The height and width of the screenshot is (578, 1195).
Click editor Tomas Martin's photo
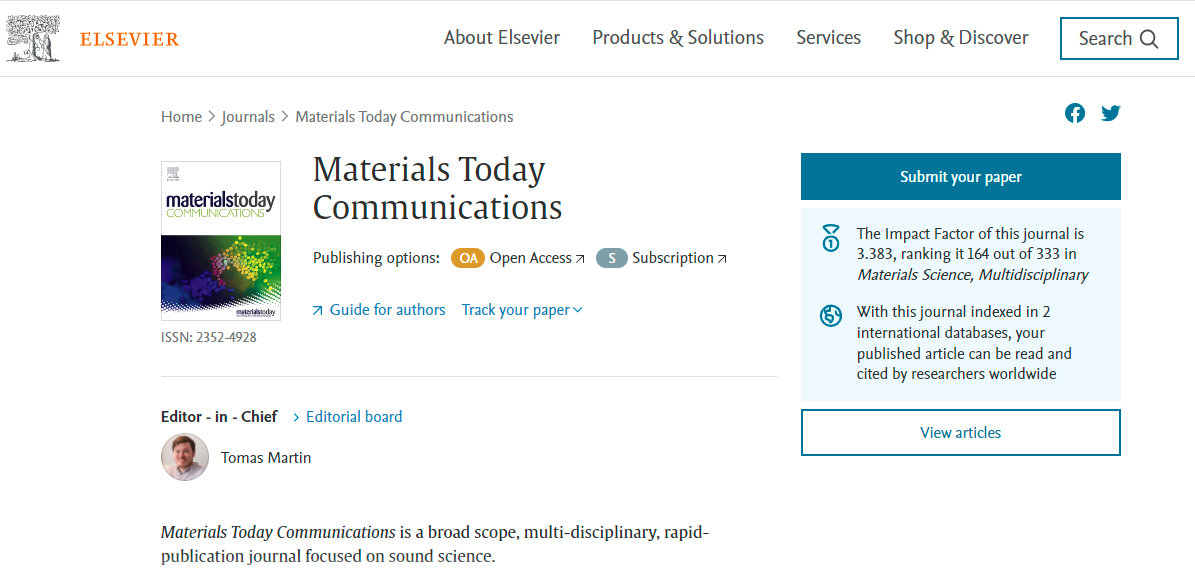185,458
